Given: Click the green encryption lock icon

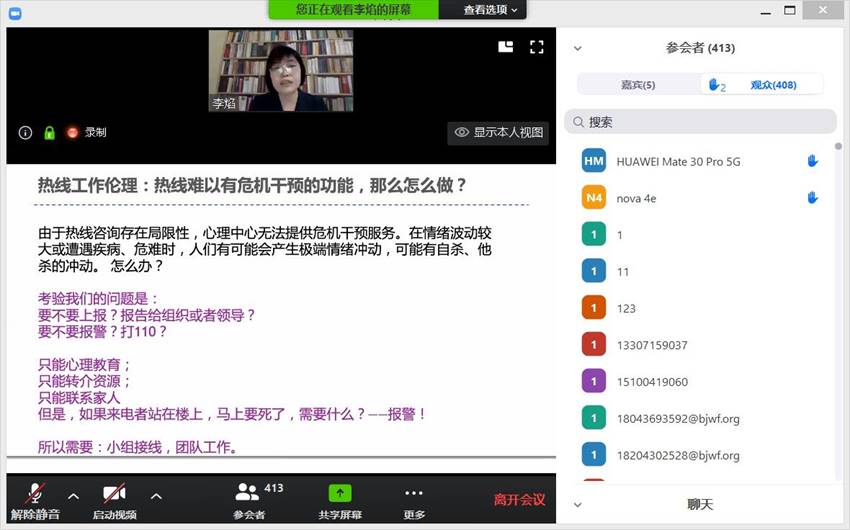Looking at the screenshot, I should coord(49,133).
